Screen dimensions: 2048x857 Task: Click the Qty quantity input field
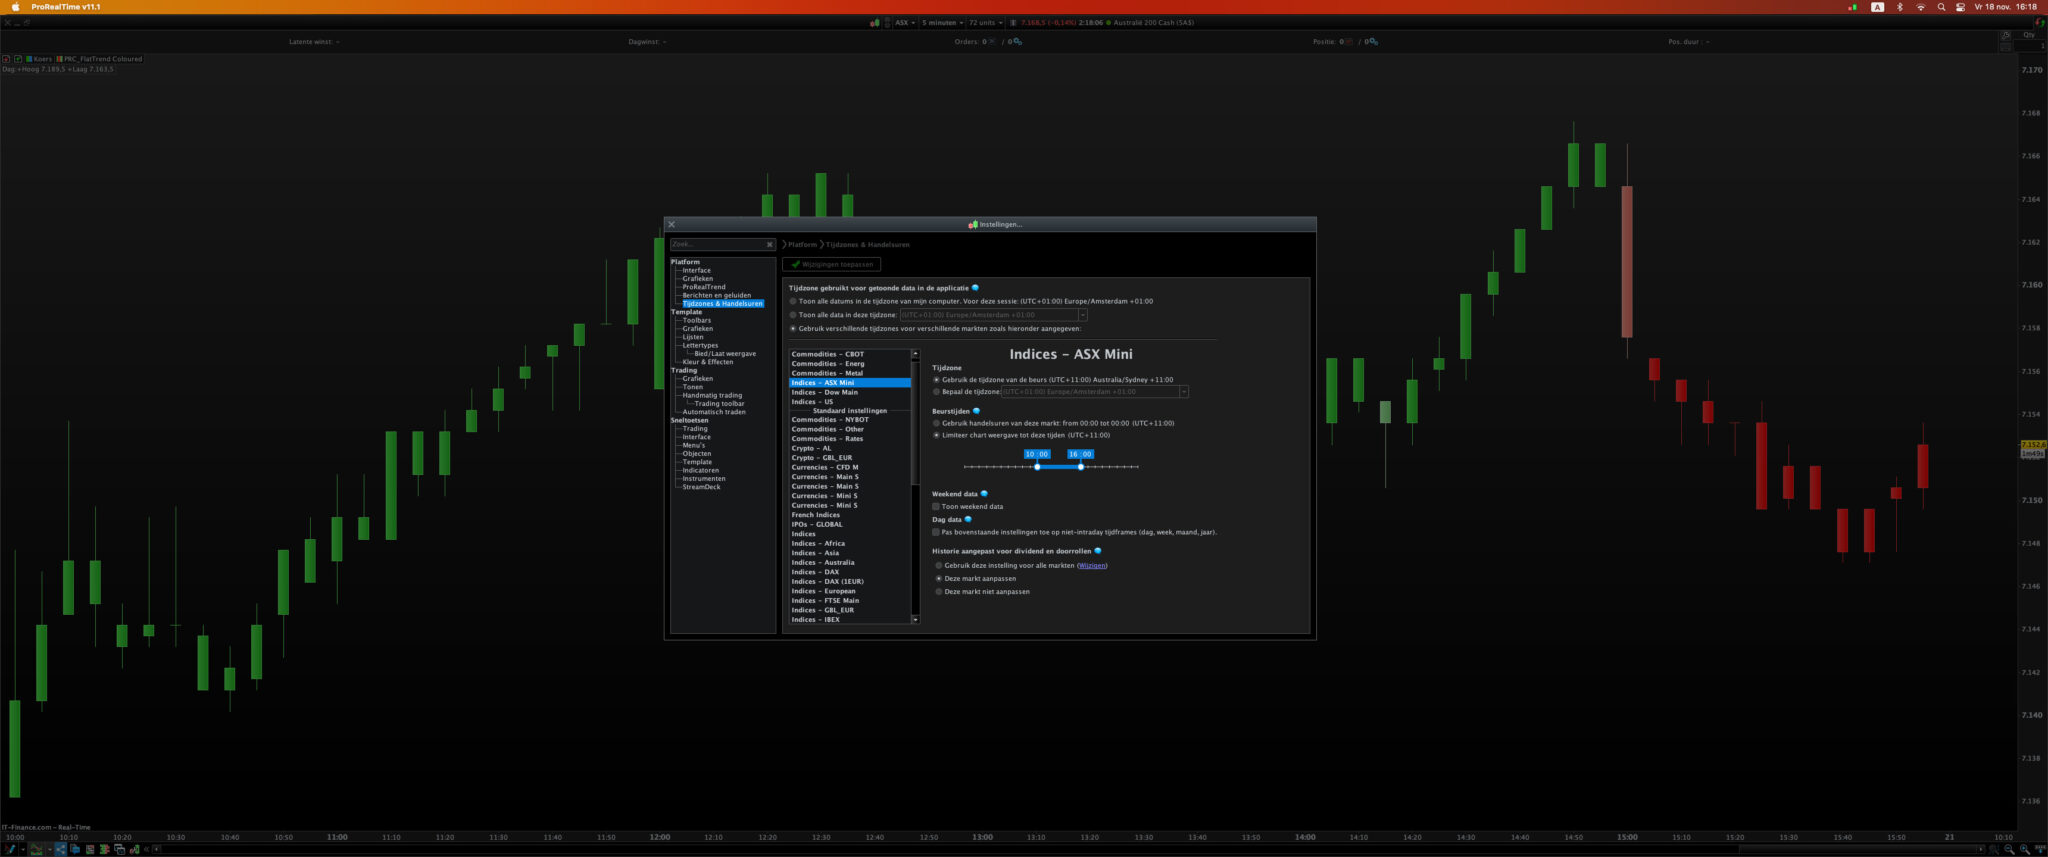(2030, 46)
